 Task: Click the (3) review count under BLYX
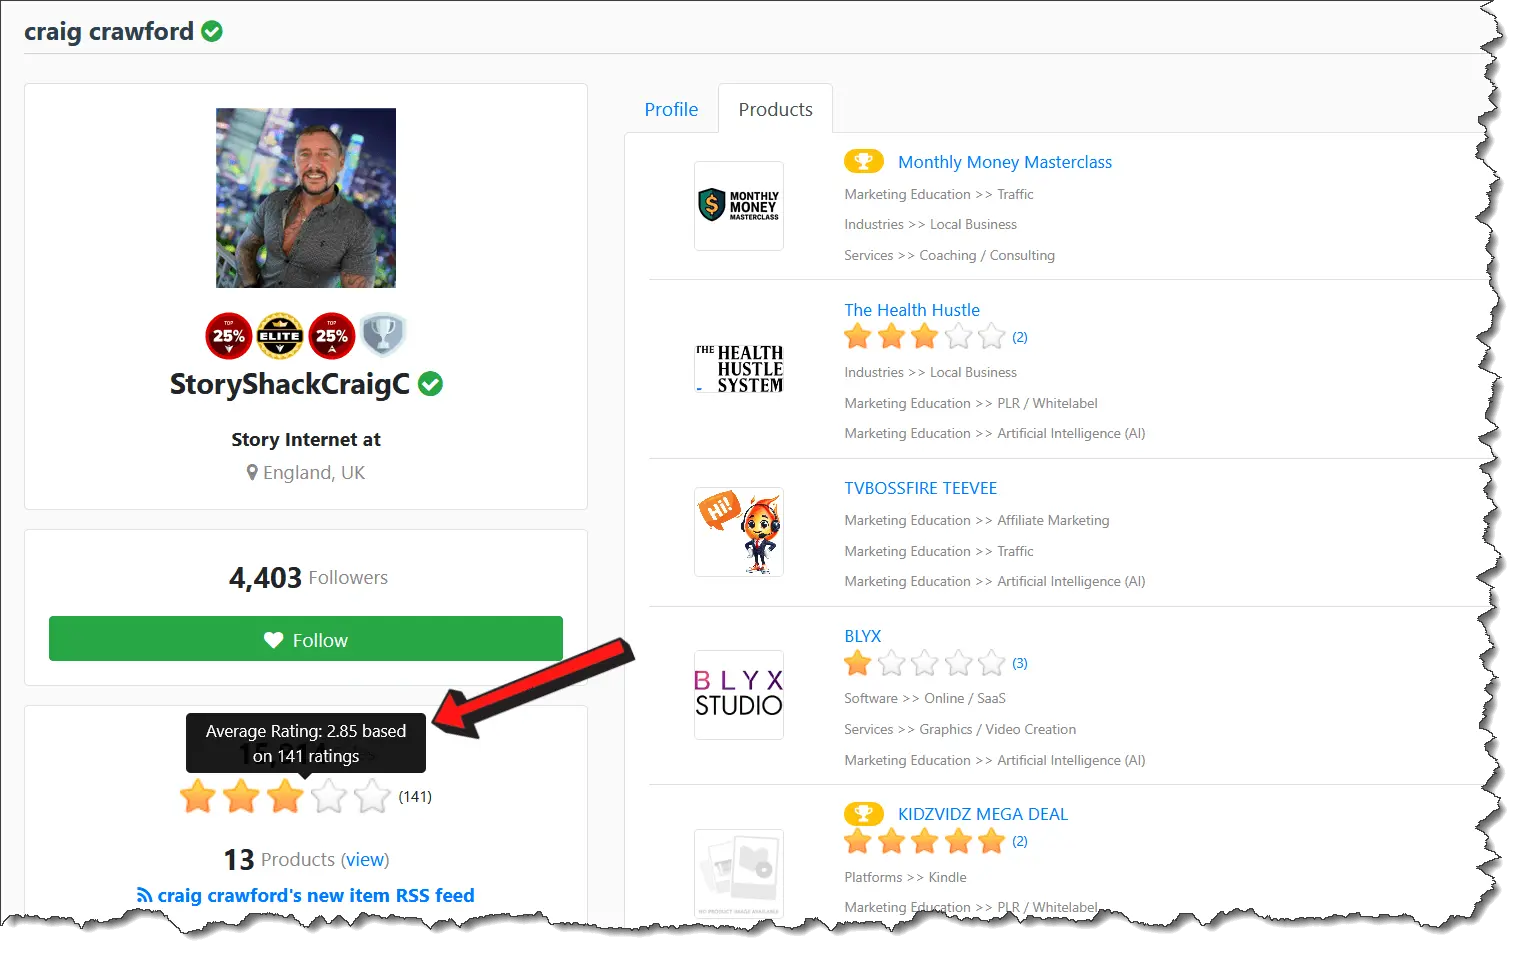click(1020, 663)
